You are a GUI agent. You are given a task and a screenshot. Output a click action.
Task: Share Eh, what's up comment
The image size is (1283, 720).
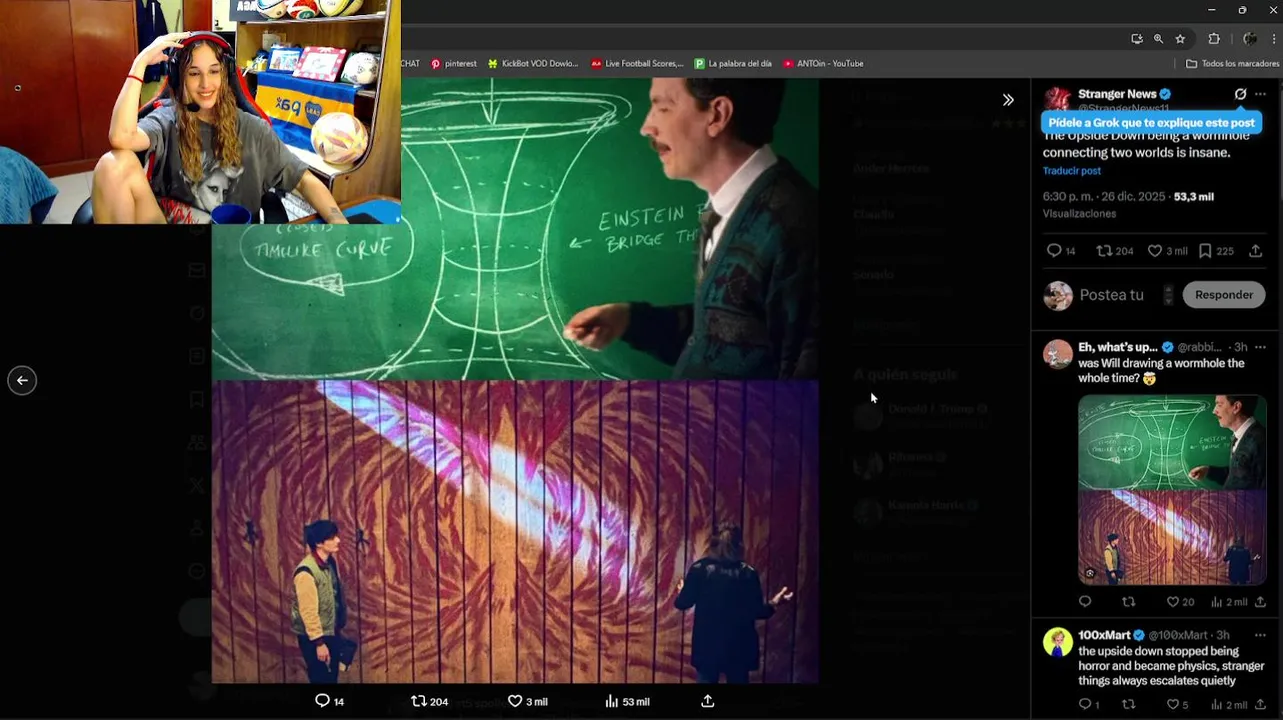[x=1260, y=601]
